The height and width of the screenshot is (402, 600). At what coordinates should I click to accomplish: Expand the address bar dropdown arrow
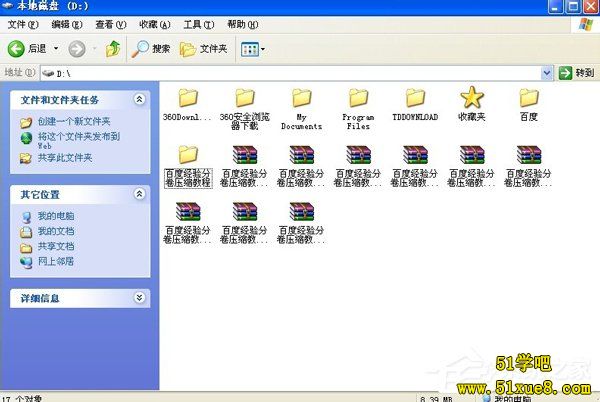(x=547, y=73)
